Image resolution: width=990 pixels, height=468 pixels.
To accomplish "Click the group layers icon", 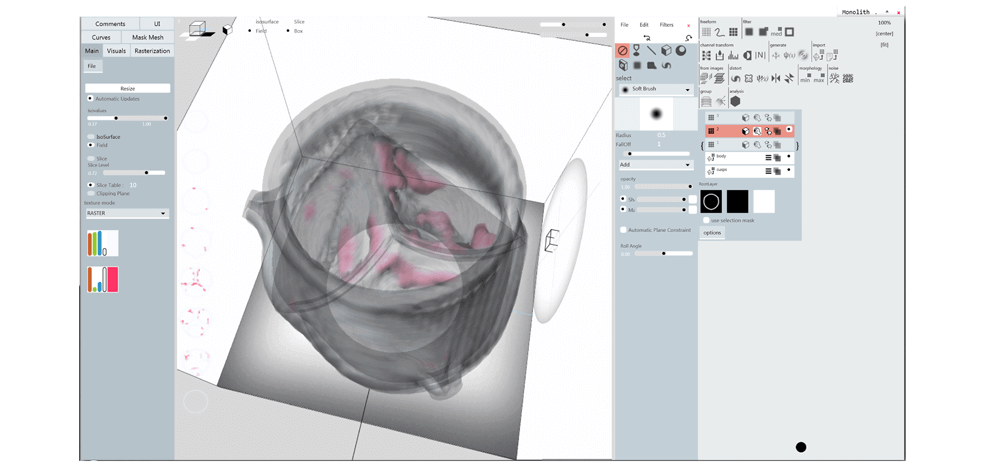I will [706, 101].
